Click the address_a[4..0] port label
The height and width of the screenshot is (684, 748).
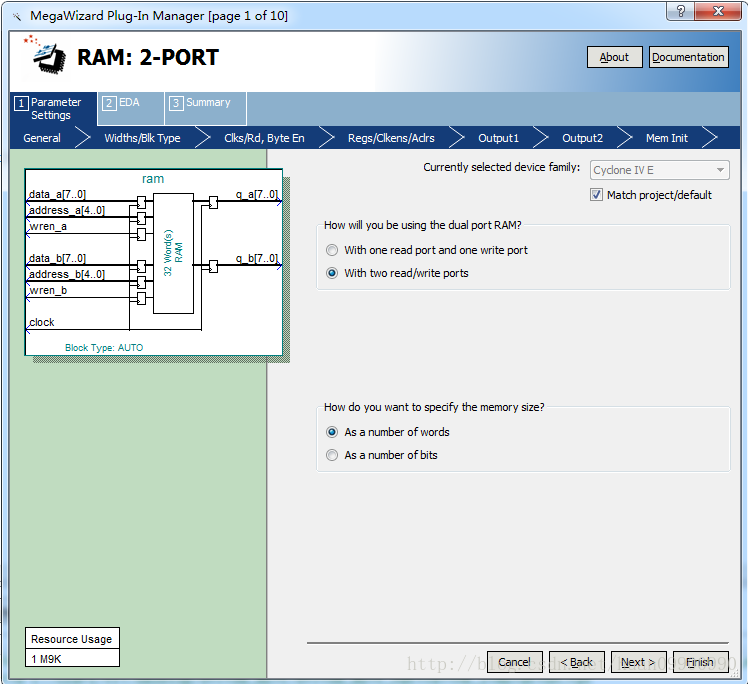click(x=67, y=210)
